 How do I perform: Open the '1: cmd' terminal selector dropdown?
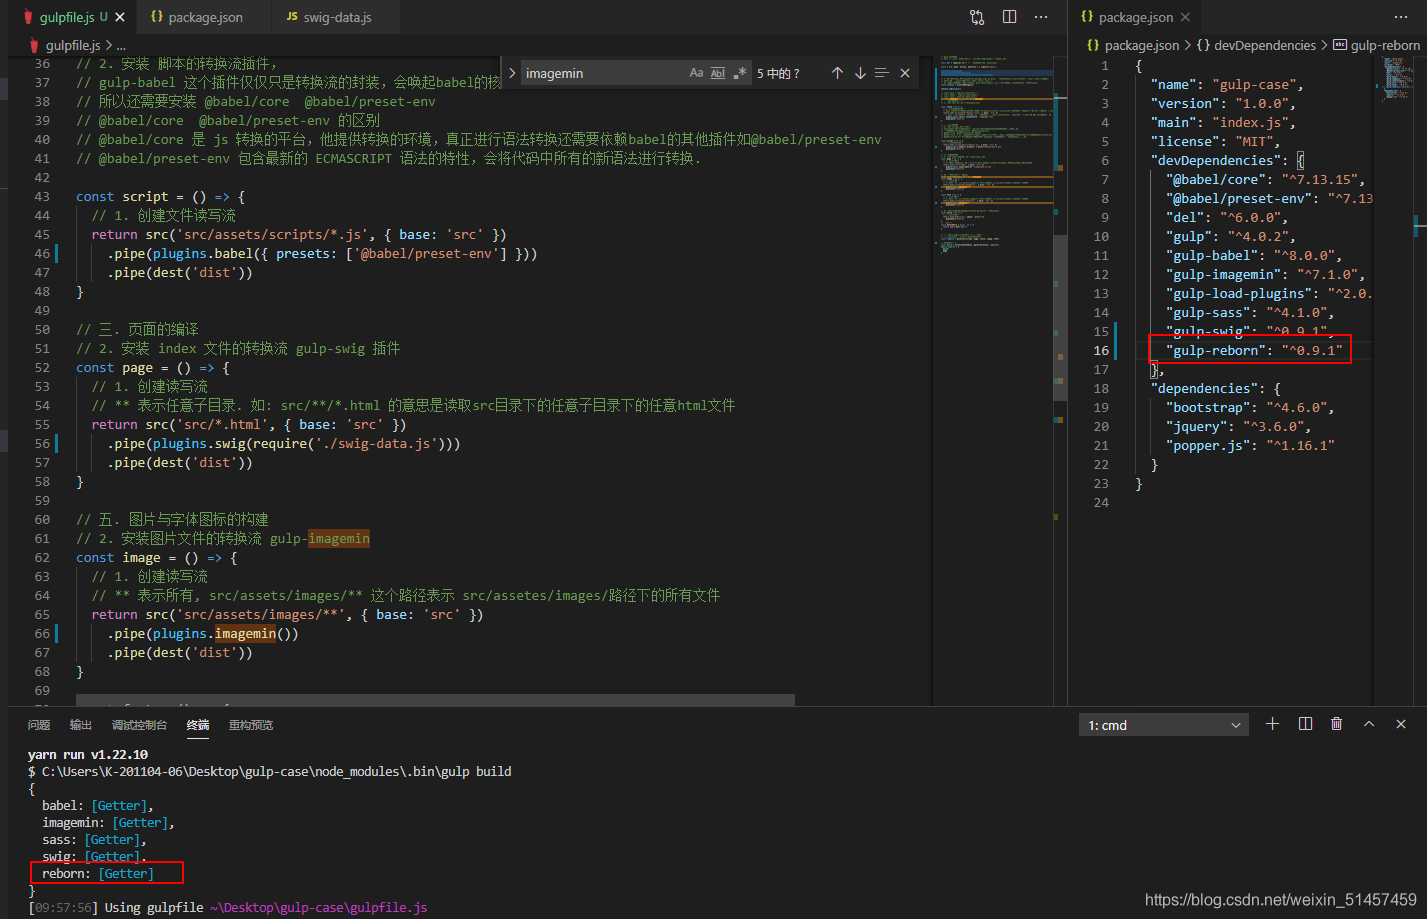[1164, 725]
